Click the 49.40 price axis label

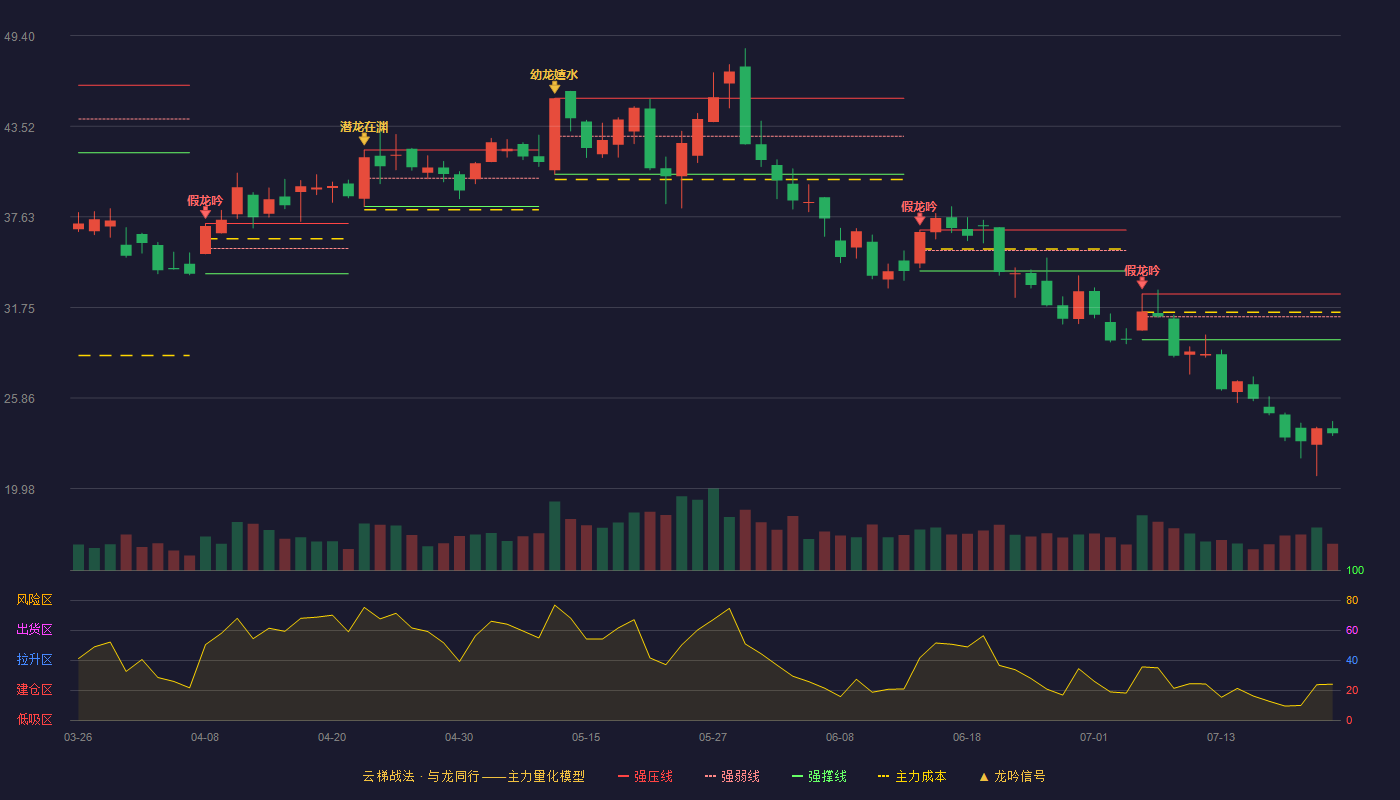[19, 37]
